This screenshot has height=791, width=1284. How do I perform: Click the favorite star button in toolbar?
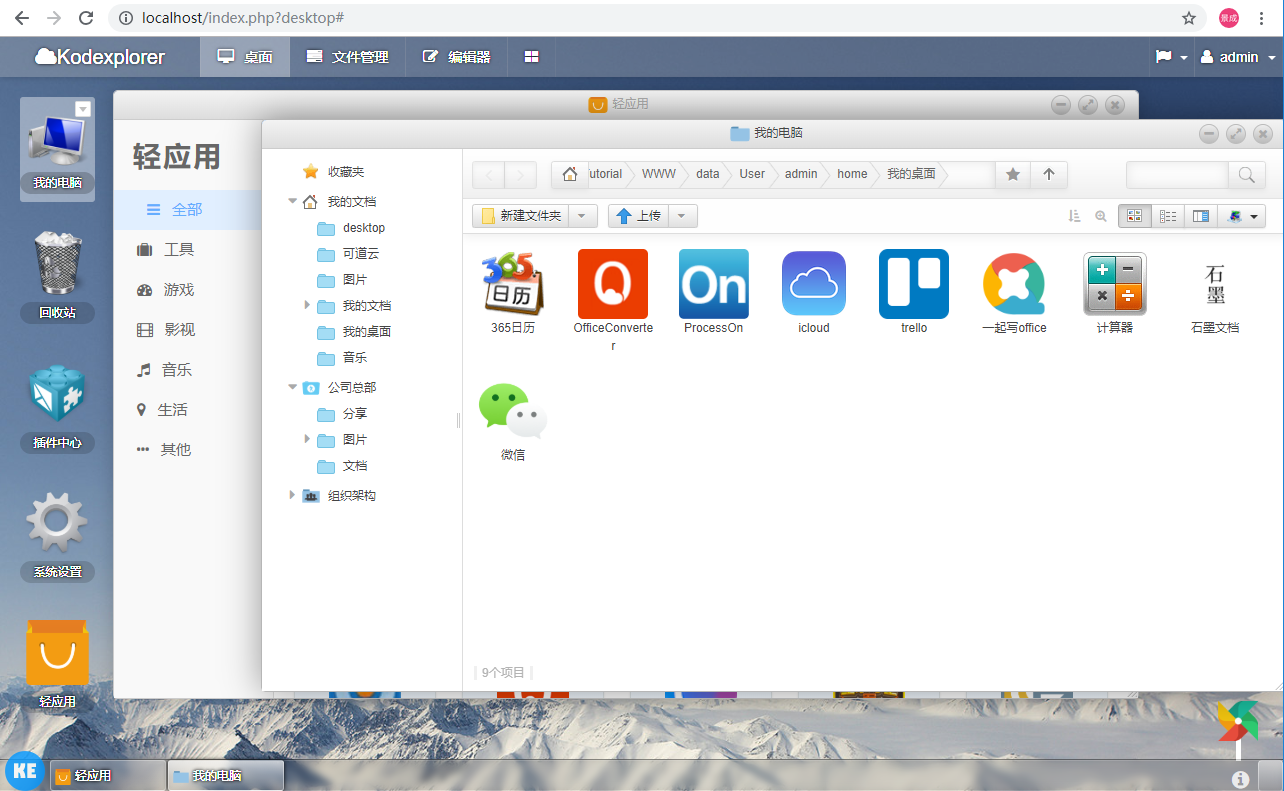(1012, 175)
